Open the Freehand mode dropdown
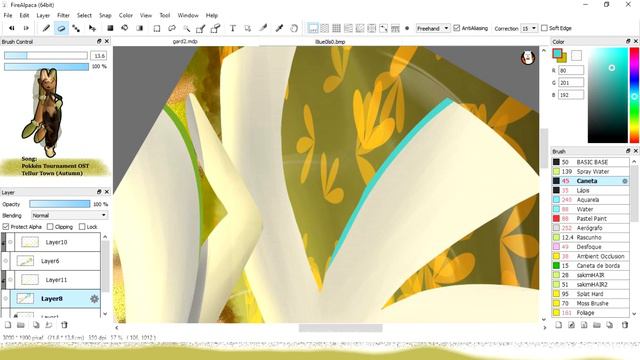Screen dimensions: 640x360 click(x=433, y=28)
